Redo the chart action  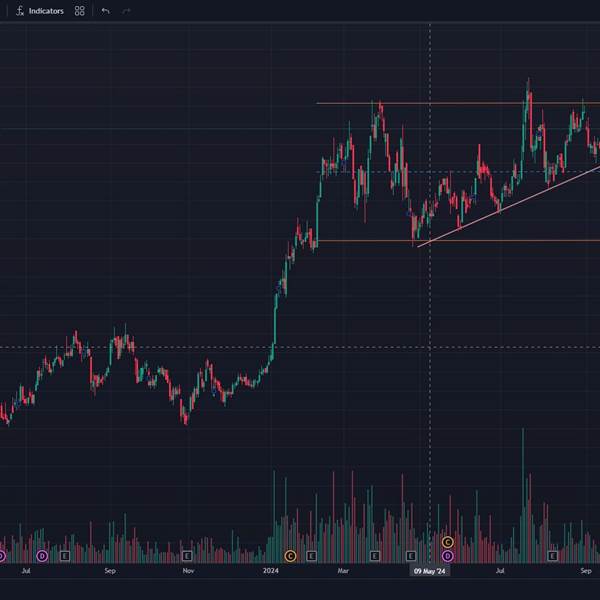click(126, 11)
